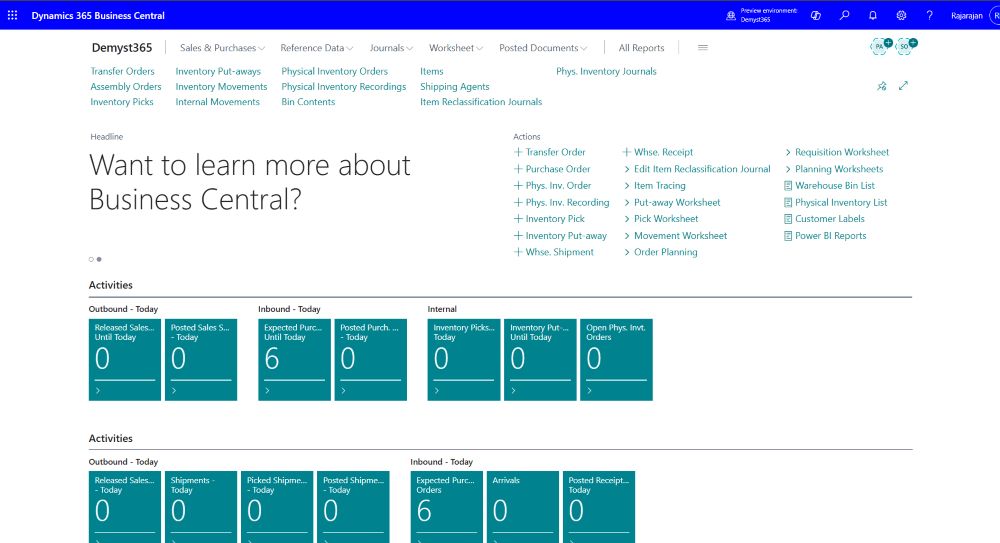Click plus icon for Inventory Pick
The height and width of the screenshot is (543, 1000).
click(518, 219)
